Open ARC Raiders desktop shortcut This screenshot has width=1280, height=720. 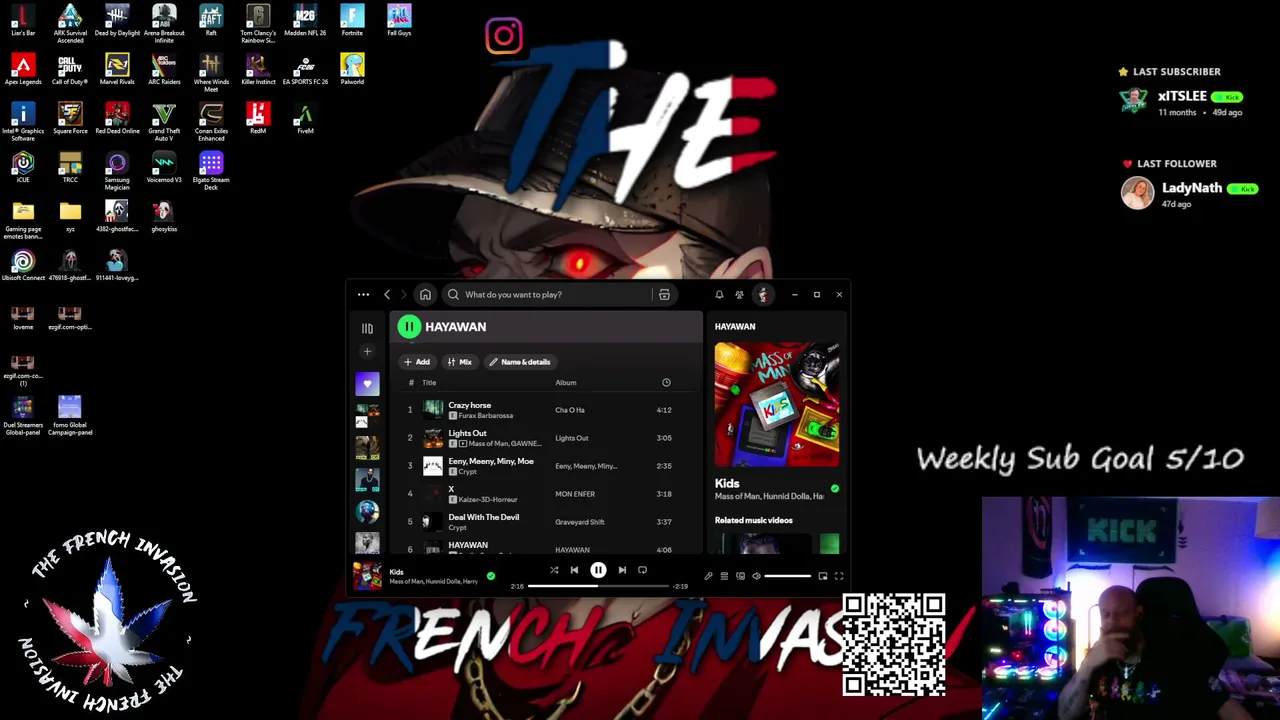[164, 69]
